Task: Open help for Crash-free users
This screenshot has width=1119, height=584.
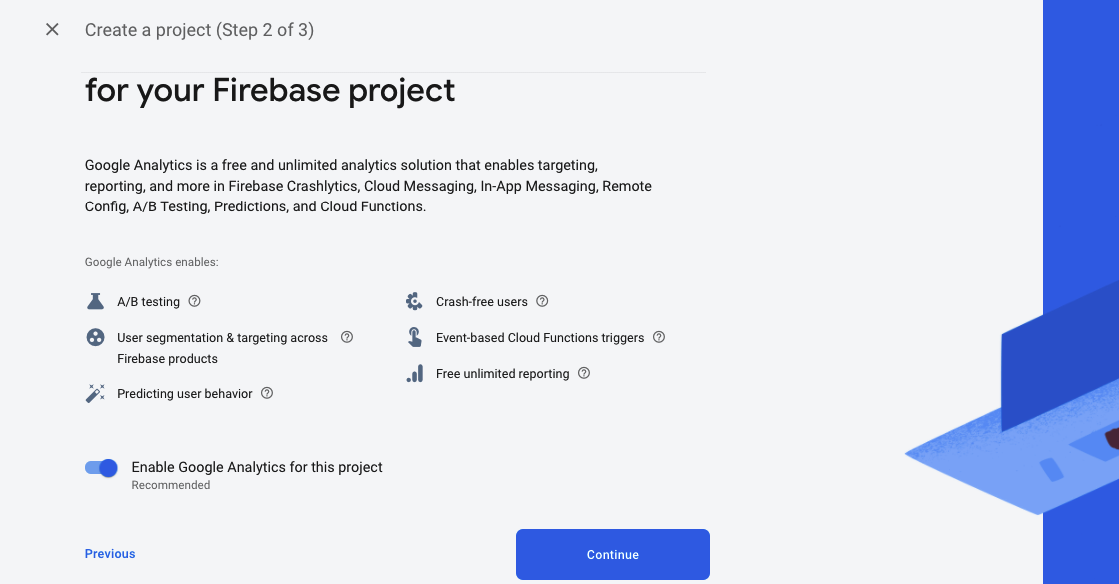Action: (542, 301)
